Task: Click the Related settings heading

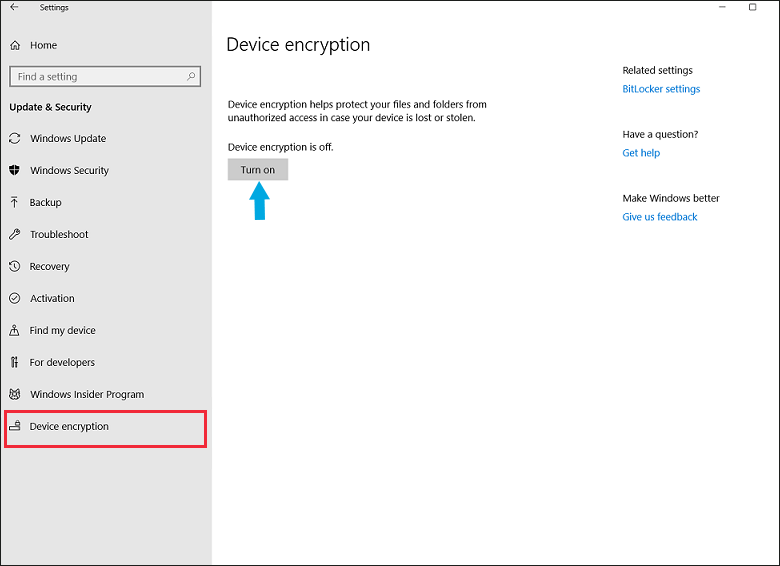Action: (657, 70)
